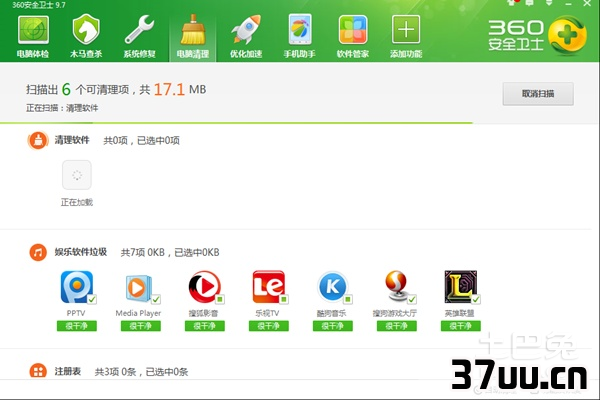Toggle the 搜狐影音 checkbox

click(x=220, y=299)
